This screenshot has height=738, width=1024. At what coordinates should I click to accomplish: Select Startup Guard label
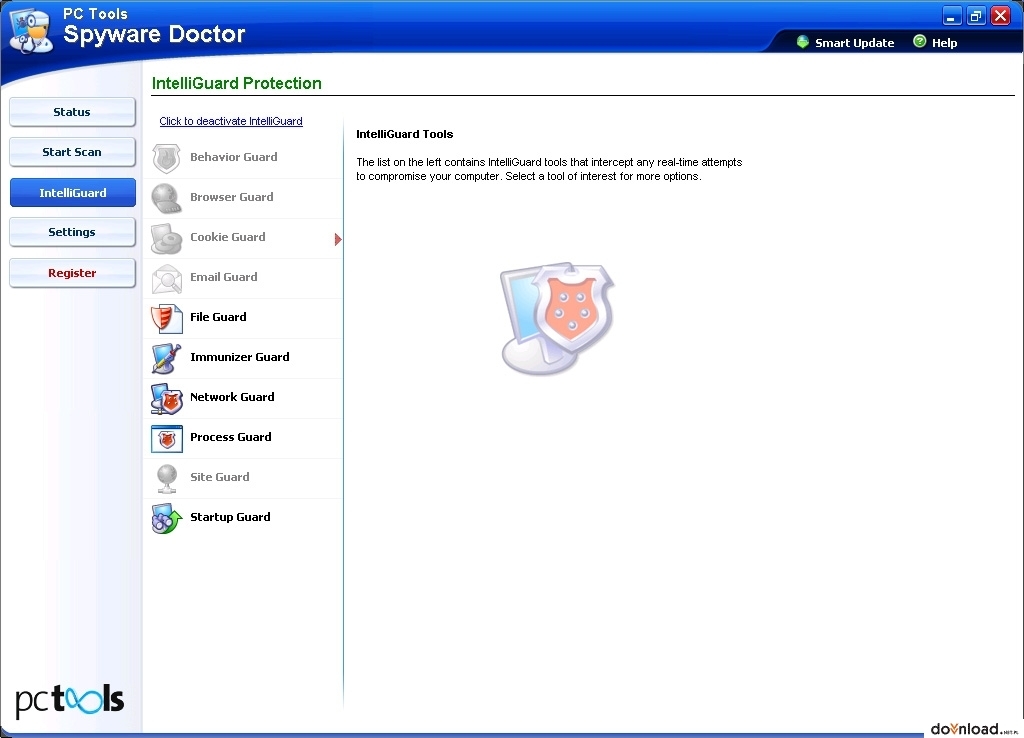click(231, 517)
